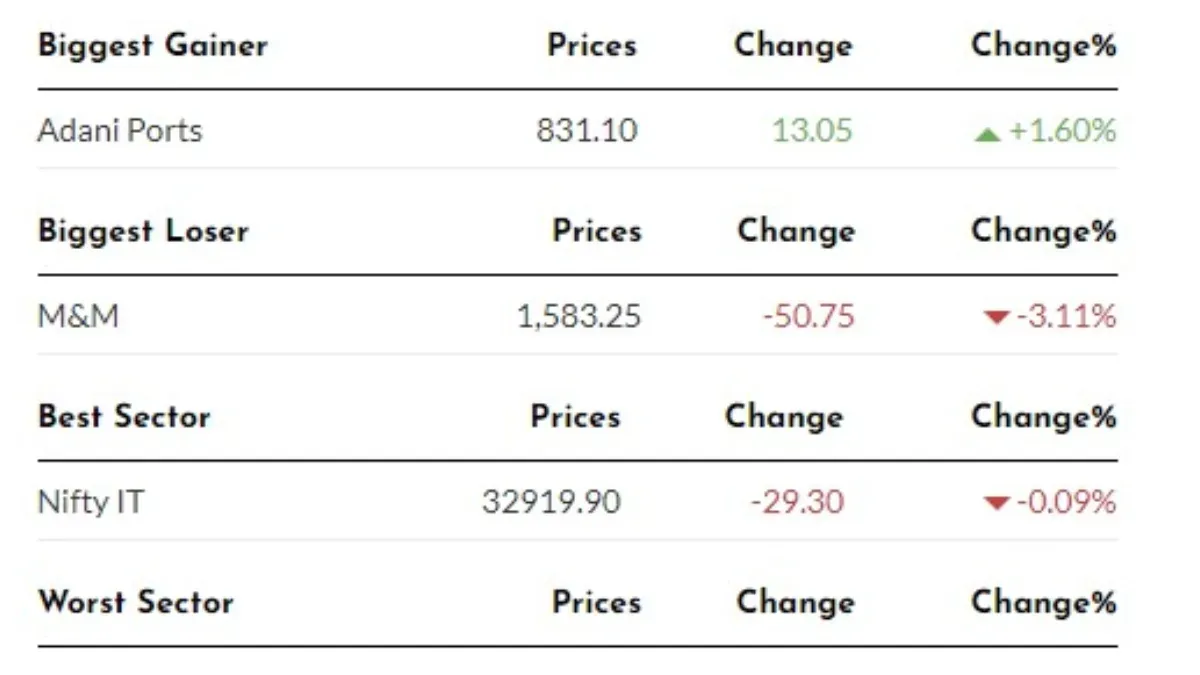Click the -3.11% percentage value

tap(1066, 316)
